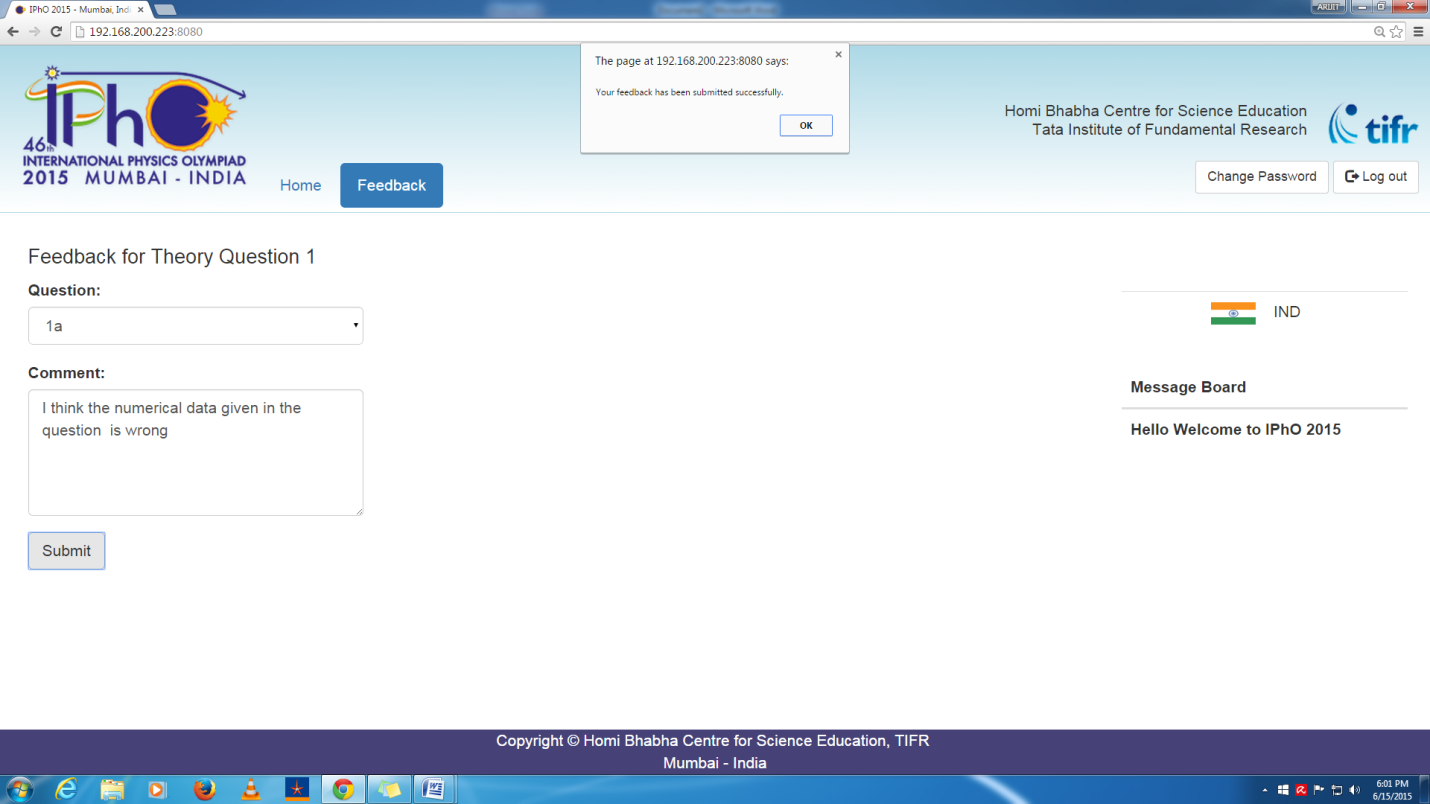Click the India flag icon
The width and height of the screenshot is (1430, 804).
click(x=1233, y=313)
